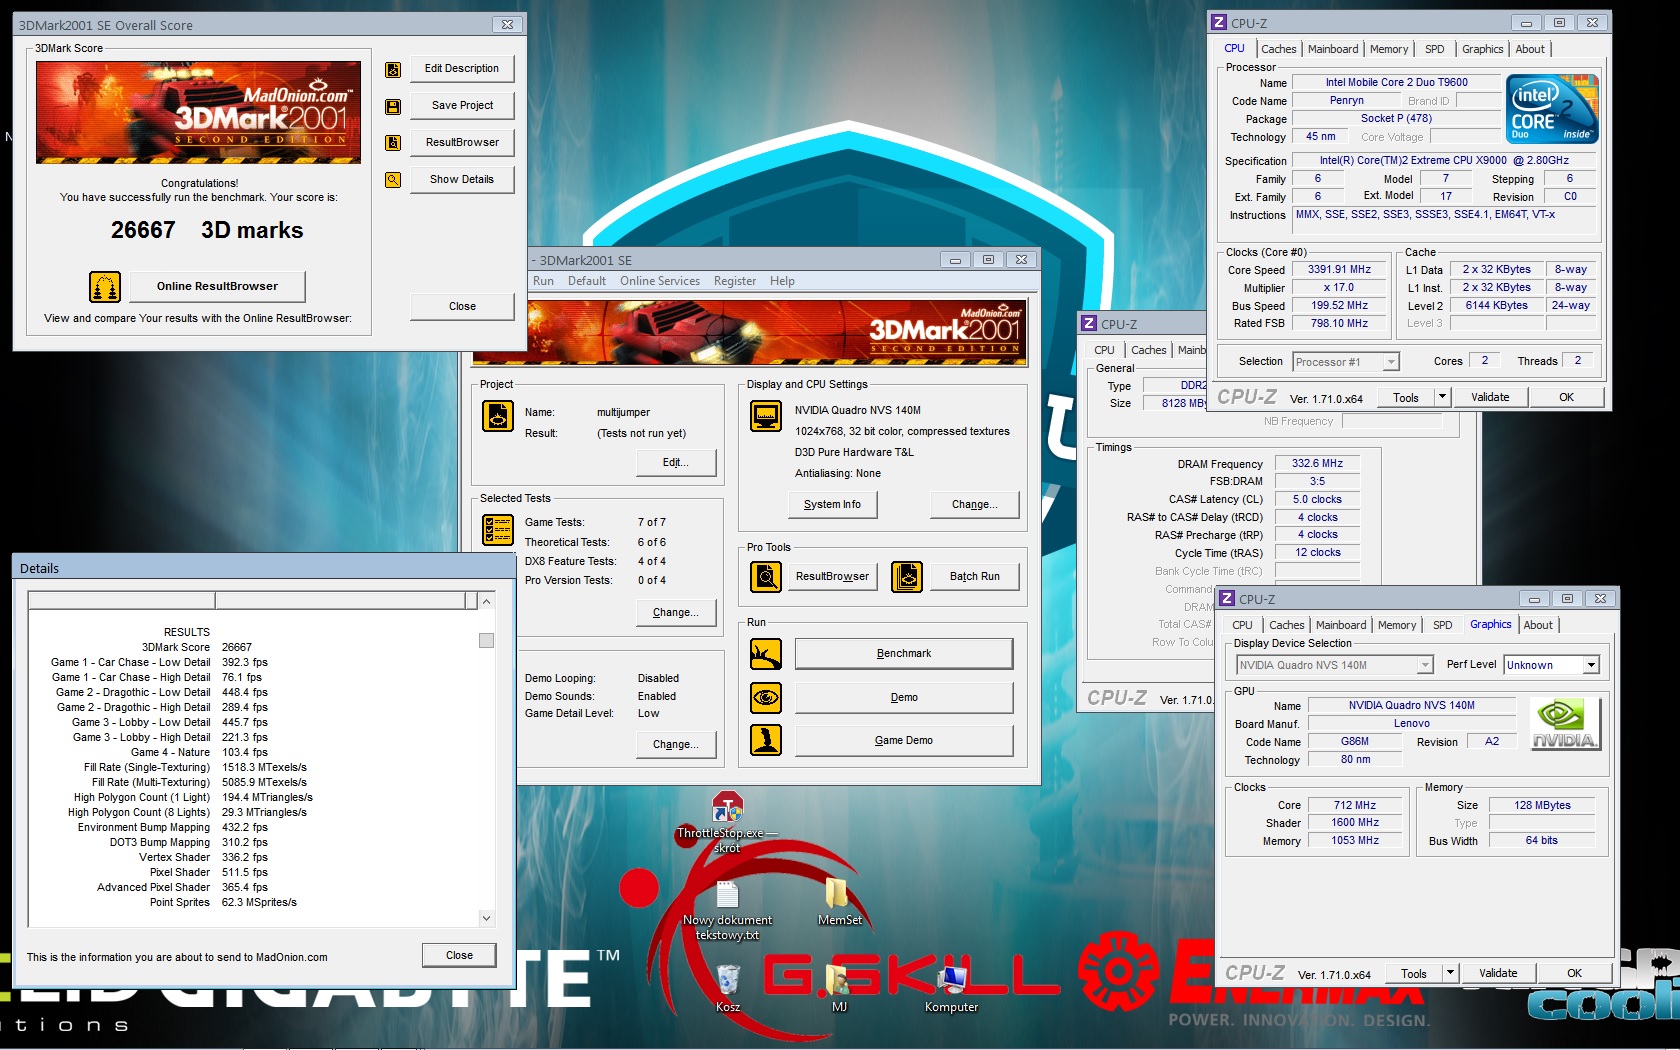Image resolution: width=1680 pixels, height=1050 pixels.
Task: Open the Run menu in 3DMark2001 SE
Action: pos(543,281)
